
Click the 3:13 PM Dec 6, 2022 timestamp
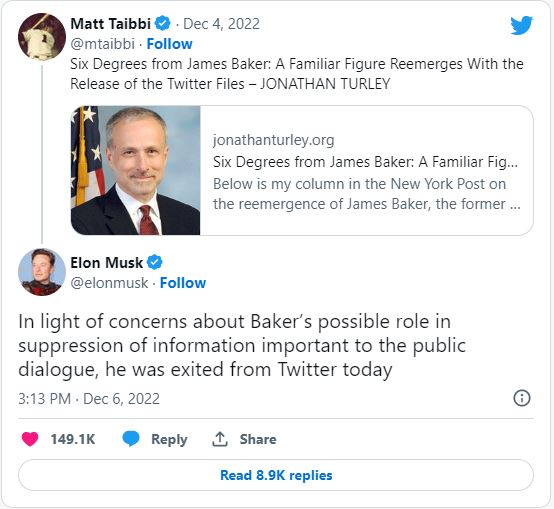pos(89,399)
